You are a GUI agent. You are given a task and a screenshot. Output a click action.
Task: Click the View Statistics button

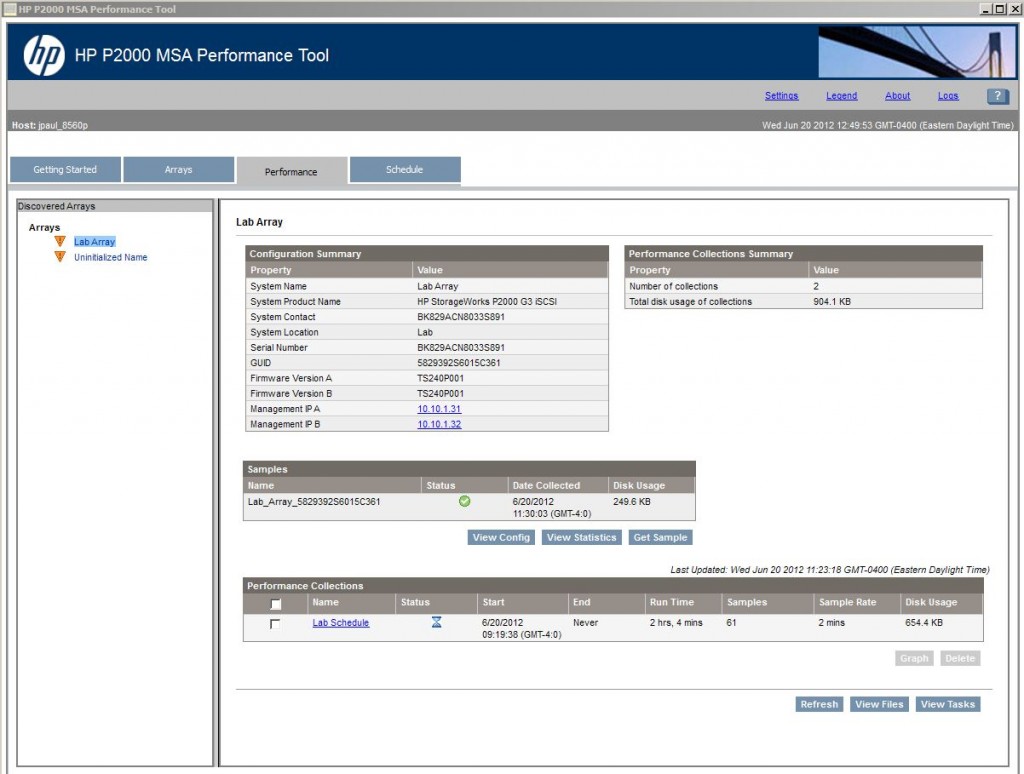click(x=581, y=538)
